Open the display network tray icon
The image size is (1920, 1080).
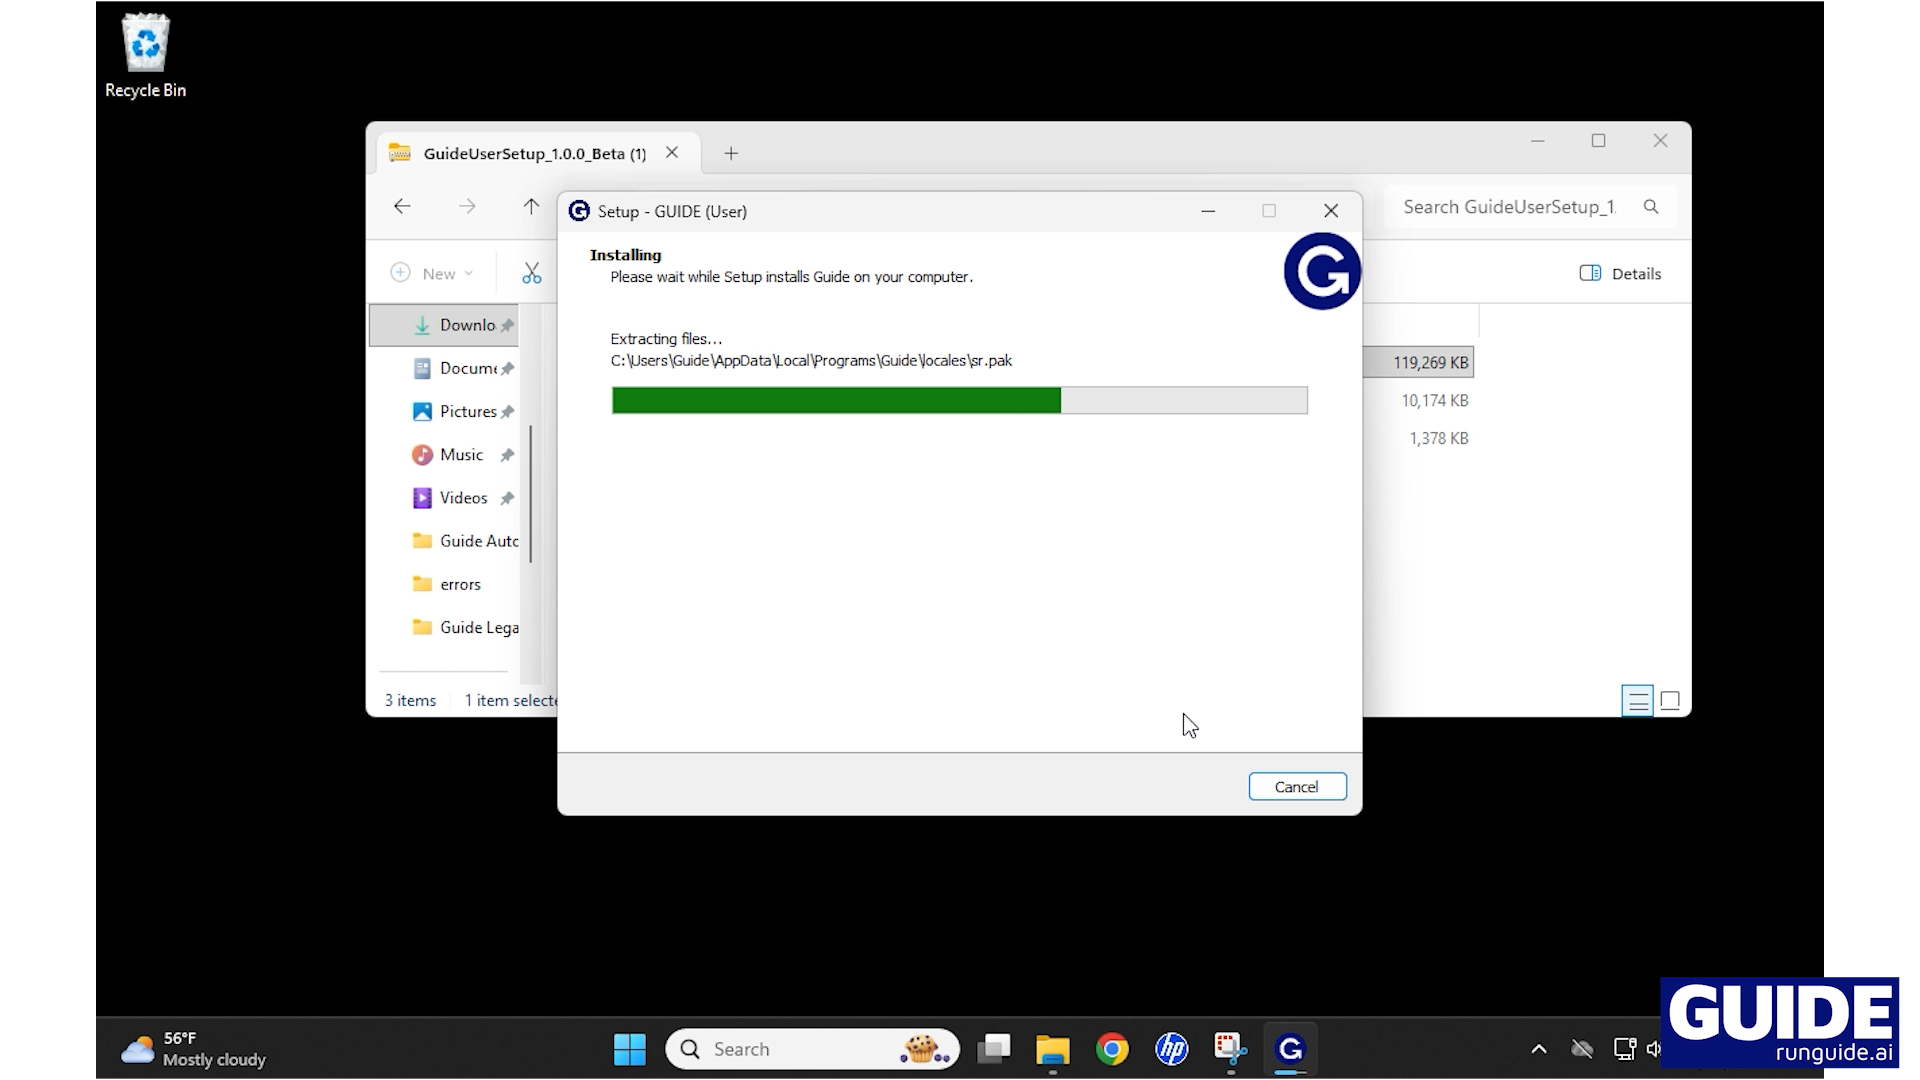pyautogui.click(x=1625, y=1049)
